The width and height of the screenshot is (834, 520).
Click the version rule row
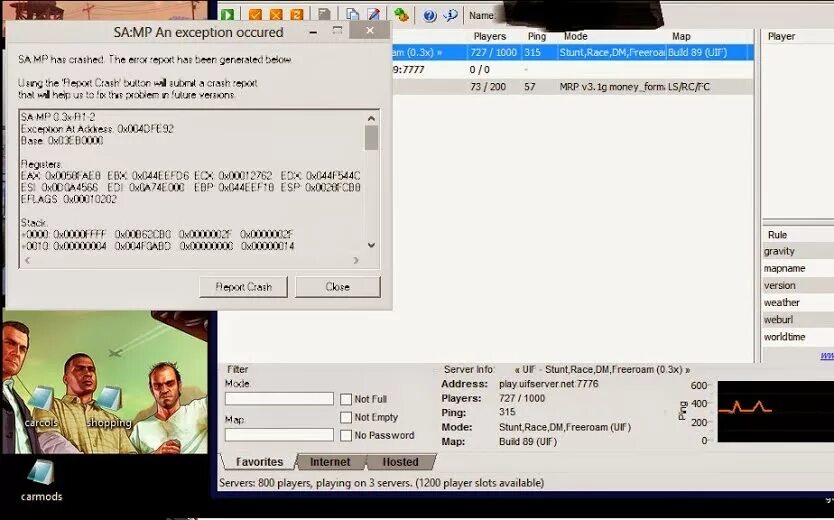click(x=798, y=285)
